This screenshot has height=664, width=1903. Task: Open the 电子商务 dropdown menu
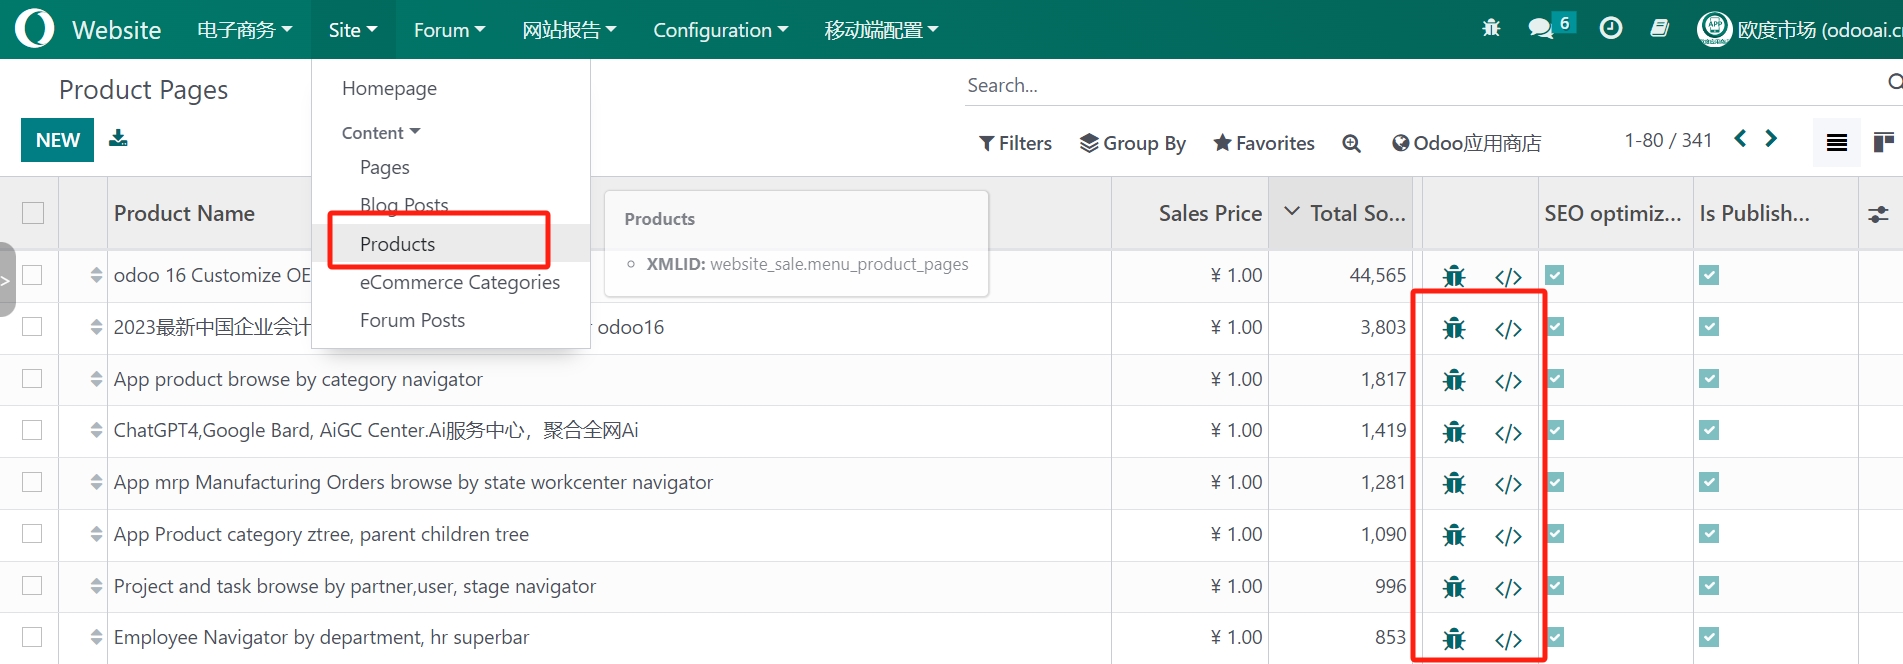(245, 30)
